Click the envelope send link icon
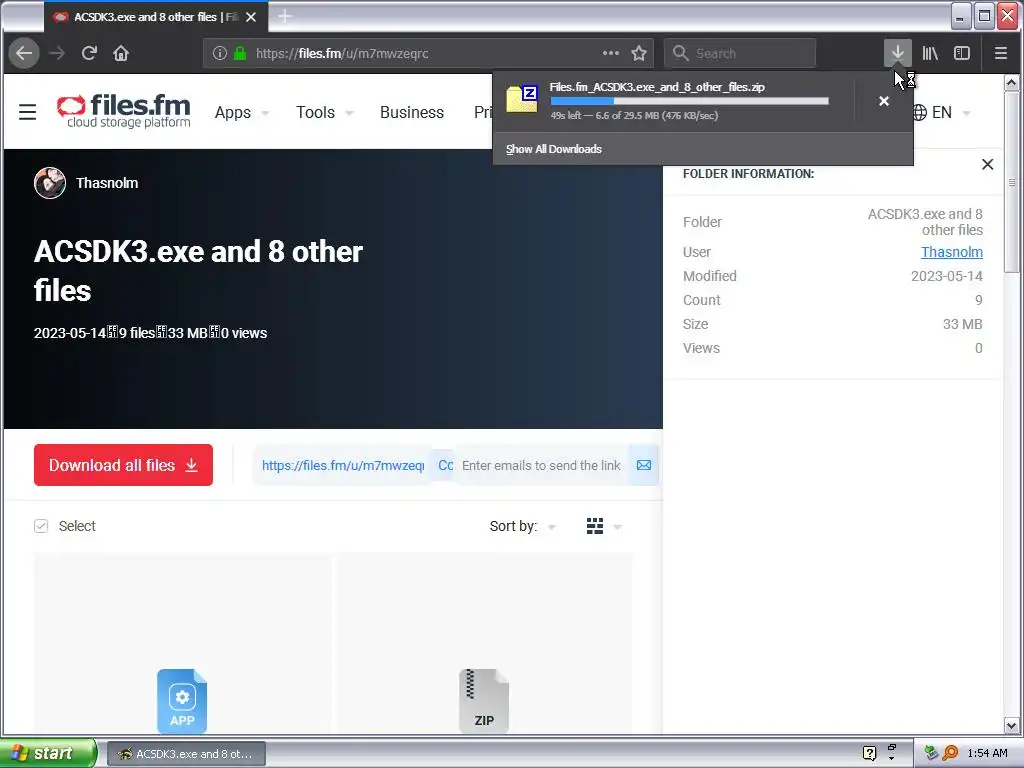Viewport: 1024px width, 768px height. pos(644,465)
